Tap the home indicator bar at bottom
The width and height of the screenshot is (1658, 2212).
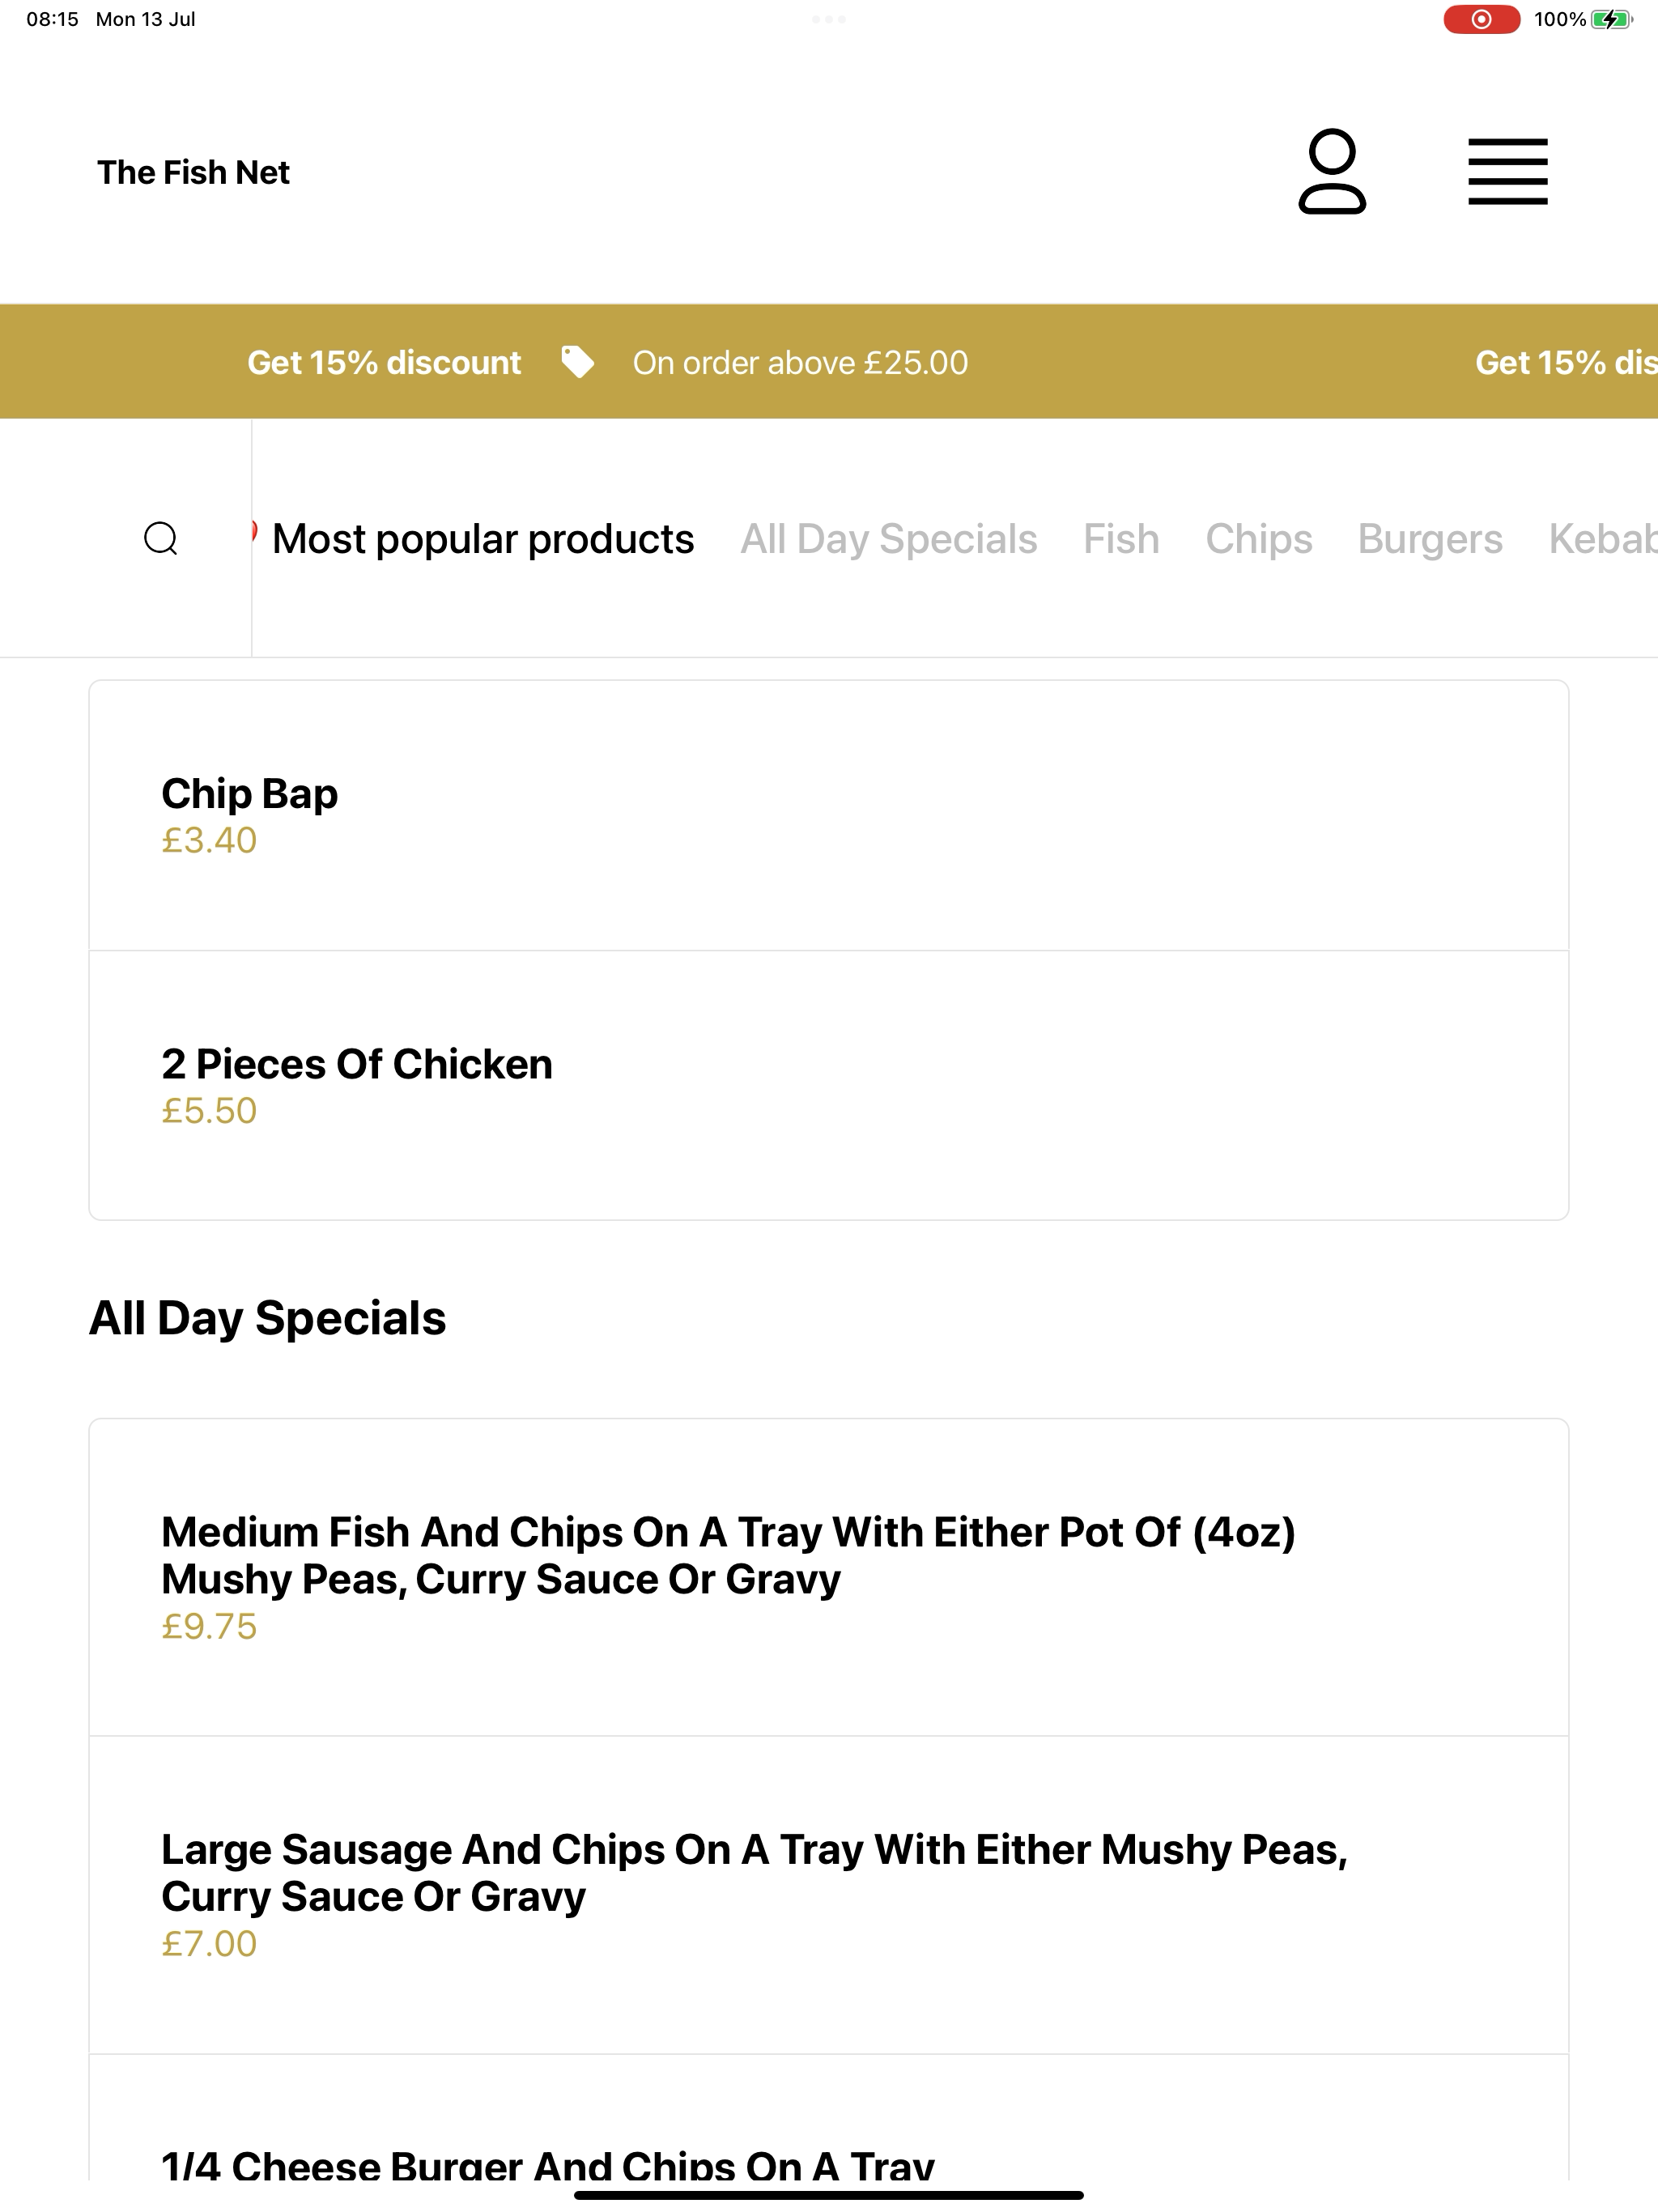829,2195
